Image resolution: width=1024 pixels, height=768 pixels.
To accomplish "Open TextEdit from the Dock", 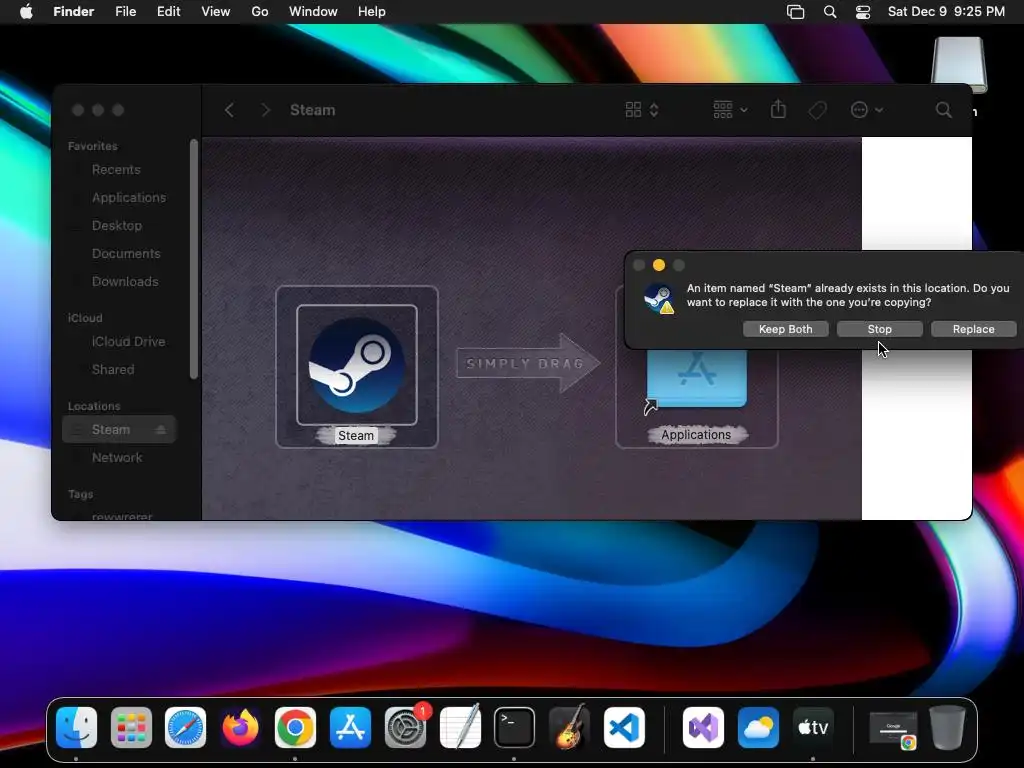I will coord(460,726).
